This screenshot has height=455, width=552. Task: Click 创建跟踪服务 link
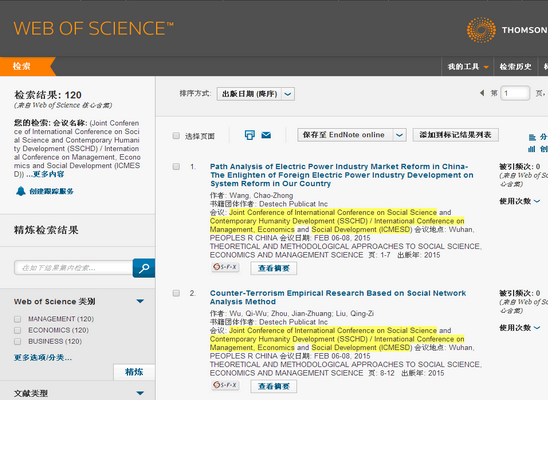click(x=51, y=191)
